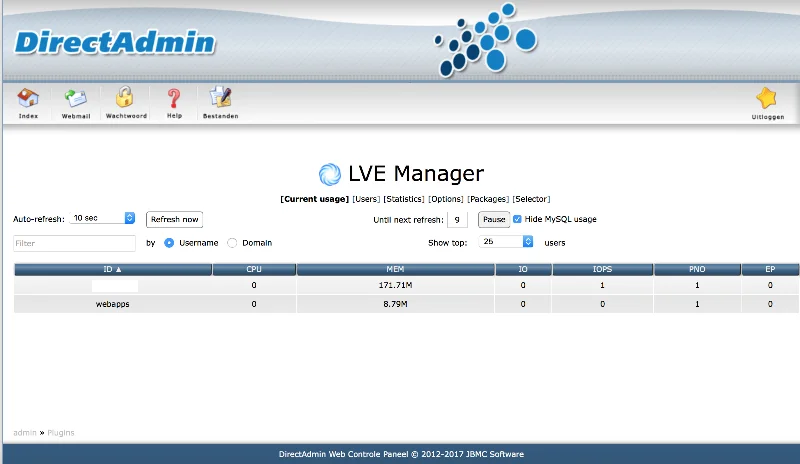Select the Domain radio button
The height and width of the screenshot is (464, 800).
(x=232, y=243)
